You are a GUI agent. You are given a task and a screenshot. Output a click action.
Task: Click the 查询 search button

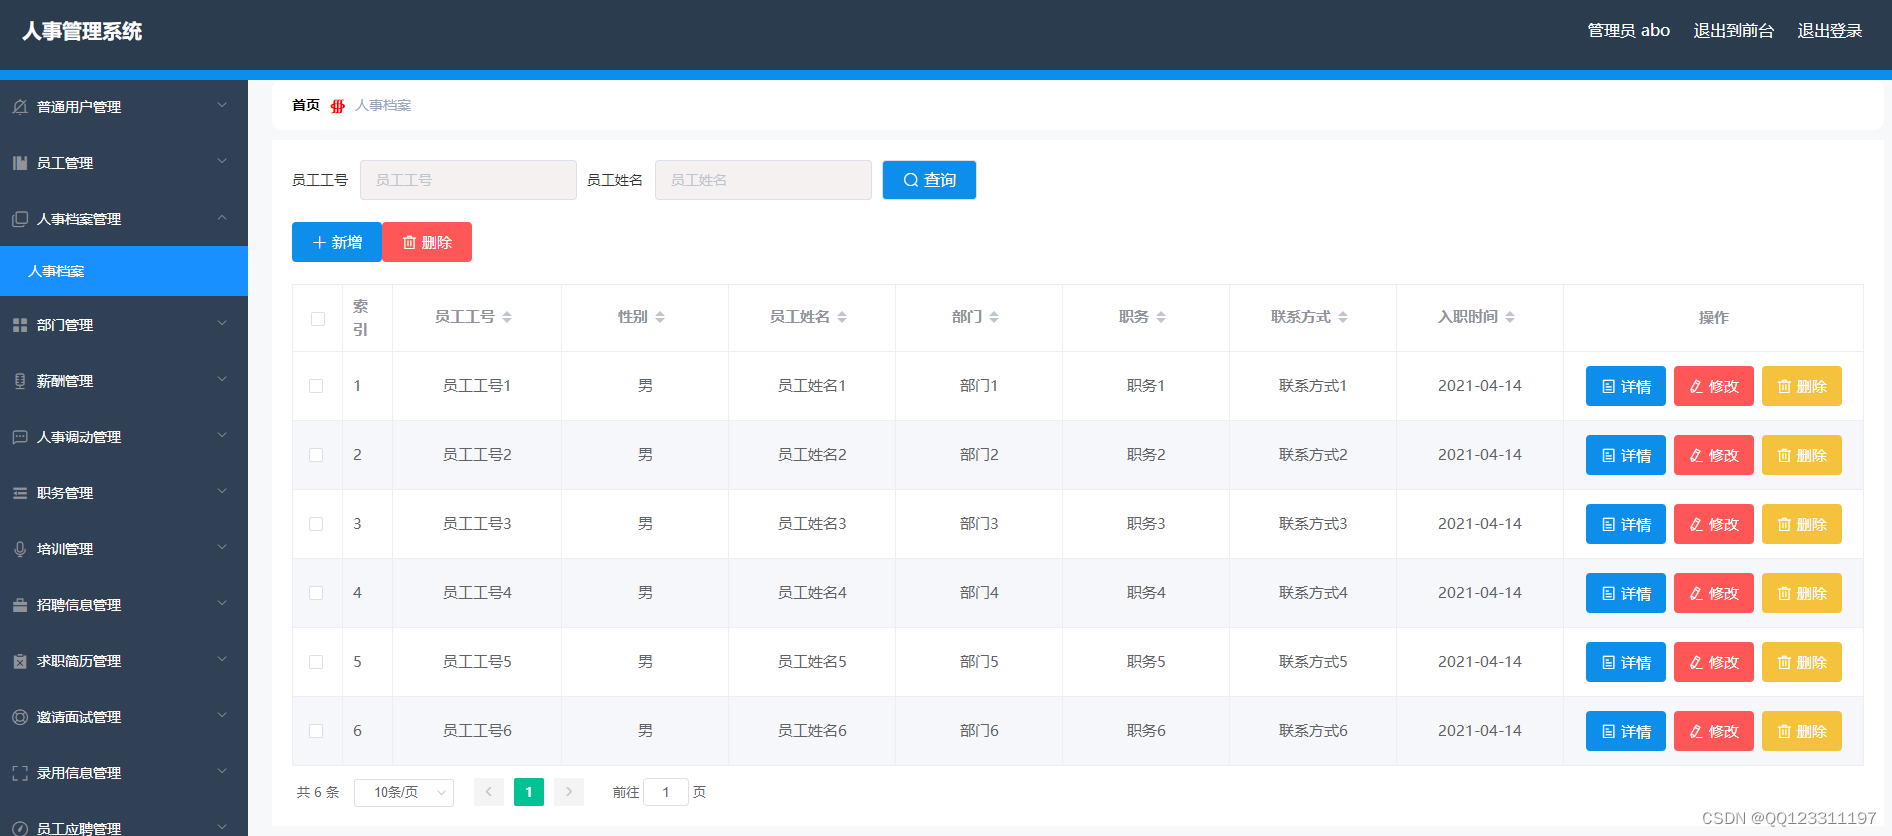click(929, 180)
